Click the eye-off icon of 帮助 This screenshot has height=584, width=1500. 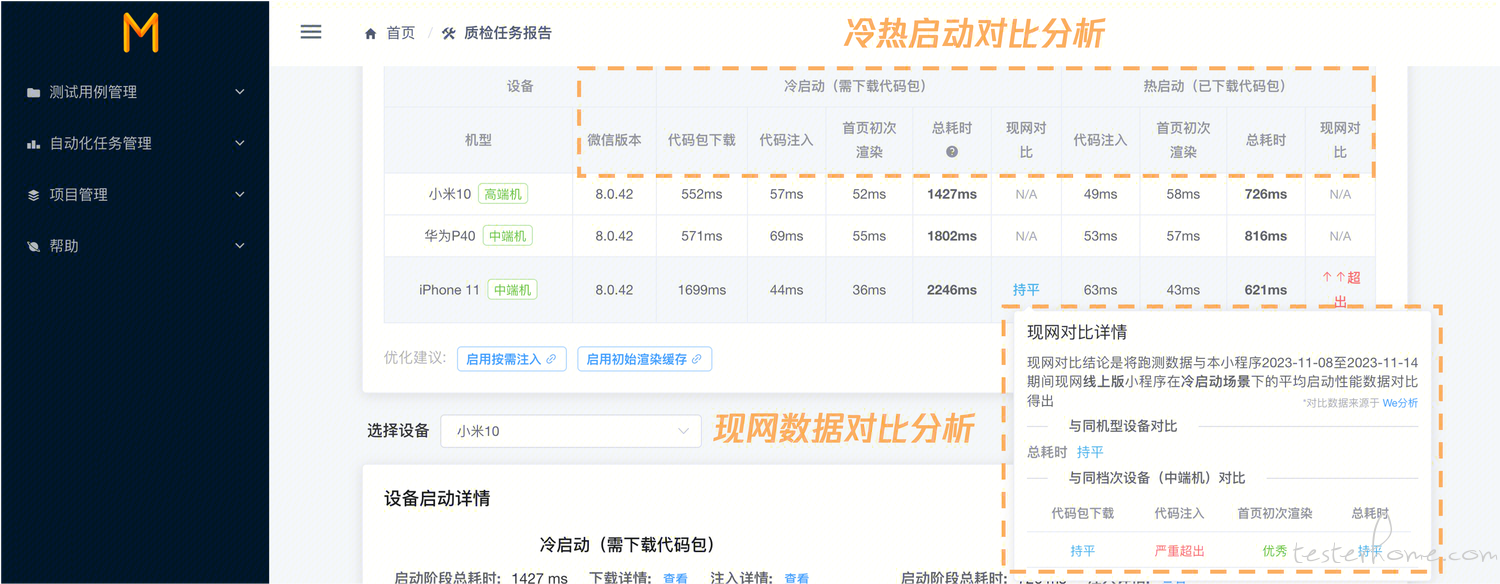pyautogui.click(x=34, y=246)
